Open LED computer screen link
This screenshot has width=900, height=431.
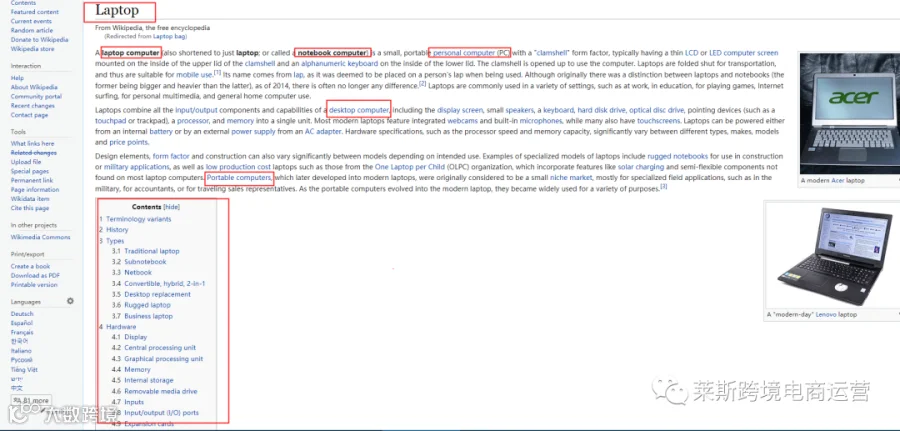pyautogui.click(x=744, y=53)
